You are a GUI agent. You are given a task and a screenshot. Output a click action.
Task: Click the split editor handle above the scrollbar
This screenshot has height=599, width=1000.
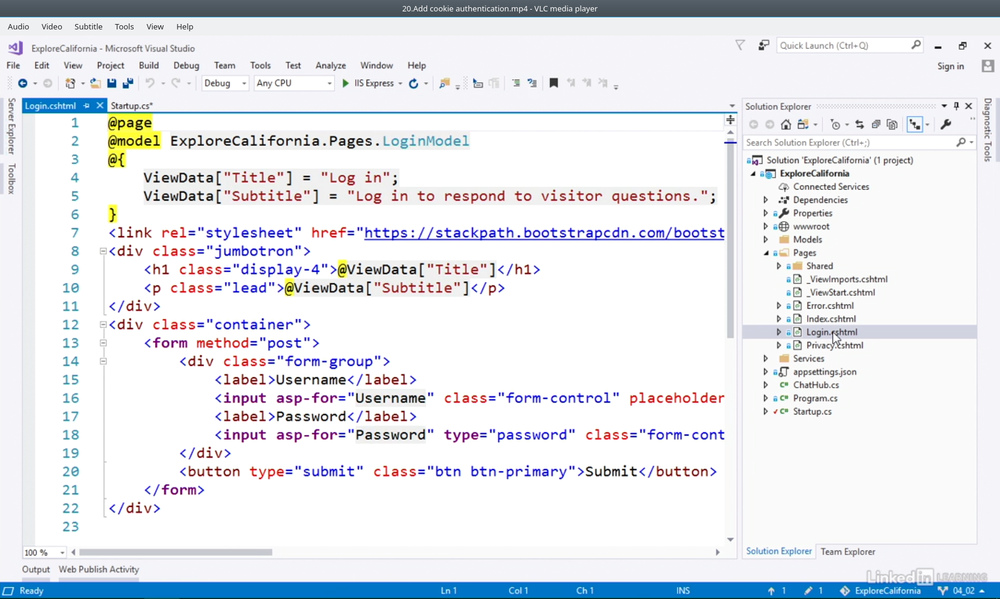(x=730, y=120)
